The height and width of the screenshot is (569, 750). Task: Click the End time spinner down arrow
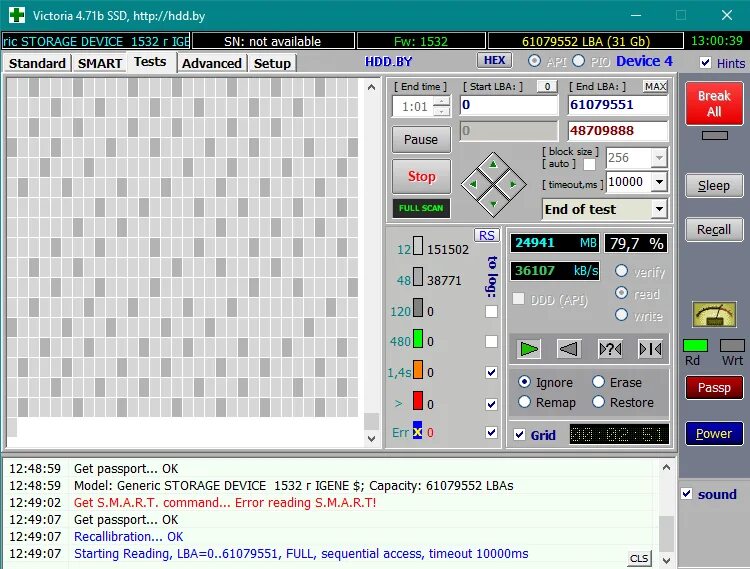click(x=441, y=111)
